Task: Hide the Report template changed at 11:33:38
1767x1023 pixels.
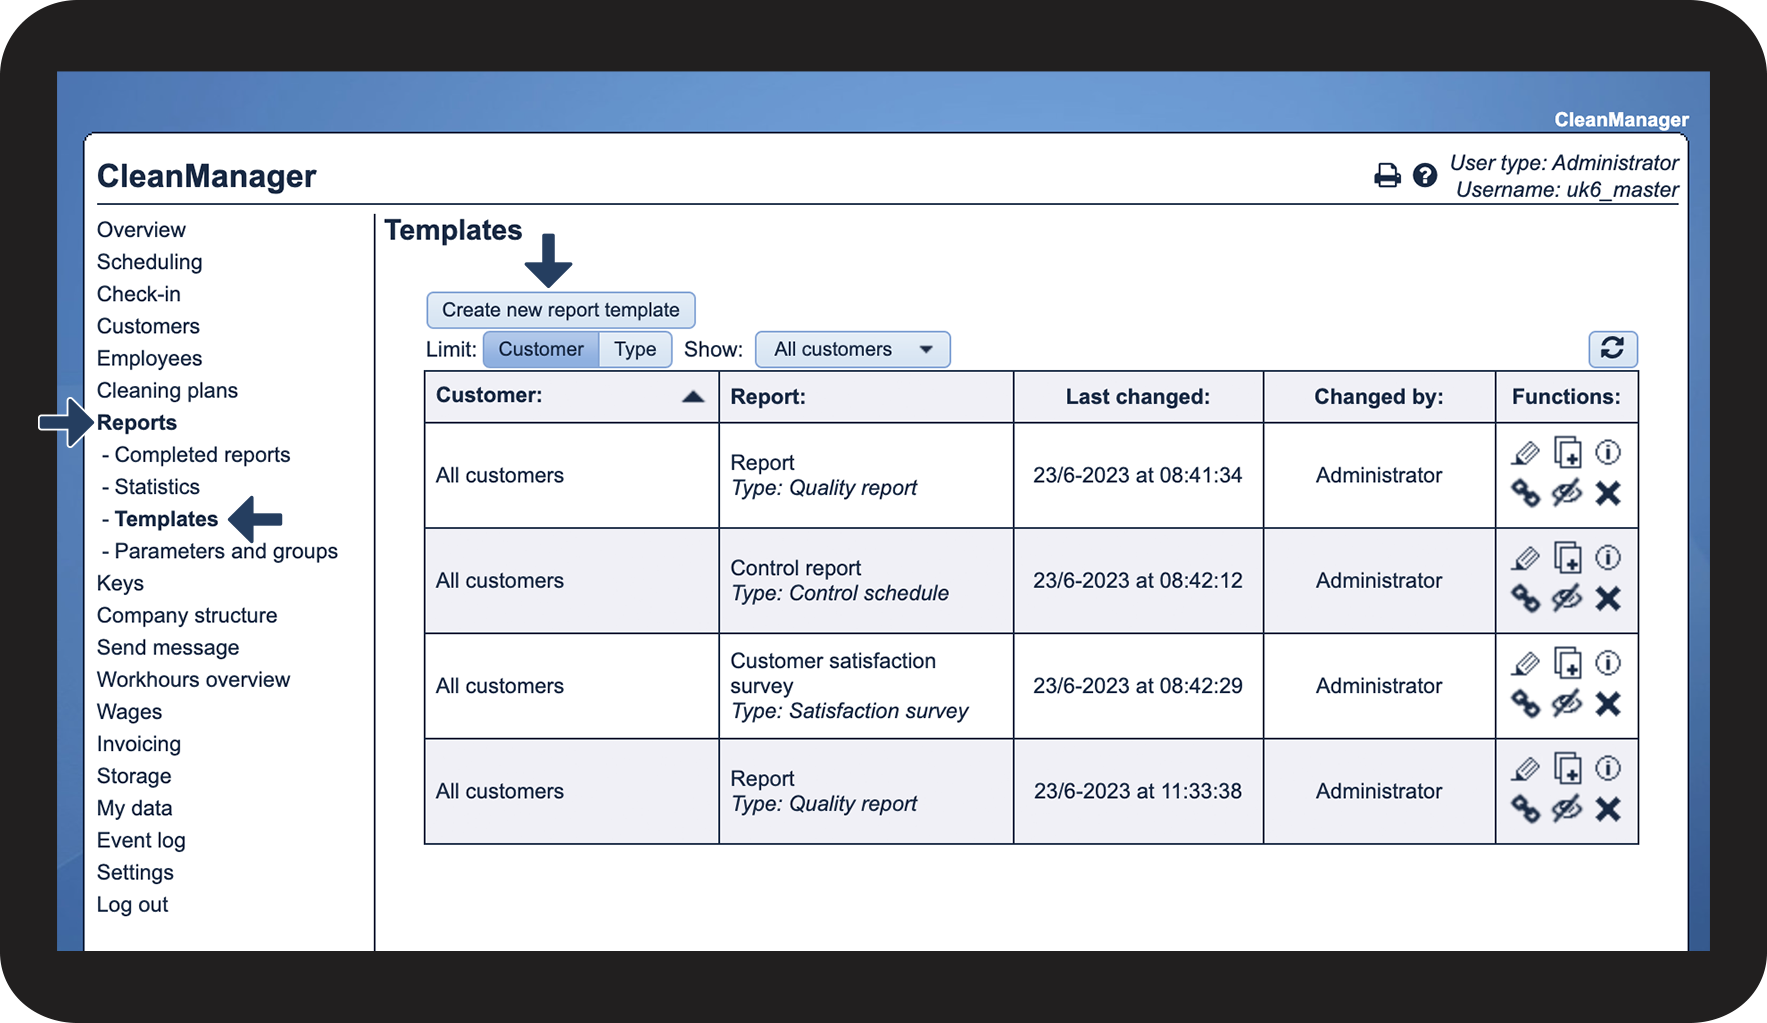Action: pos(1567,810)
